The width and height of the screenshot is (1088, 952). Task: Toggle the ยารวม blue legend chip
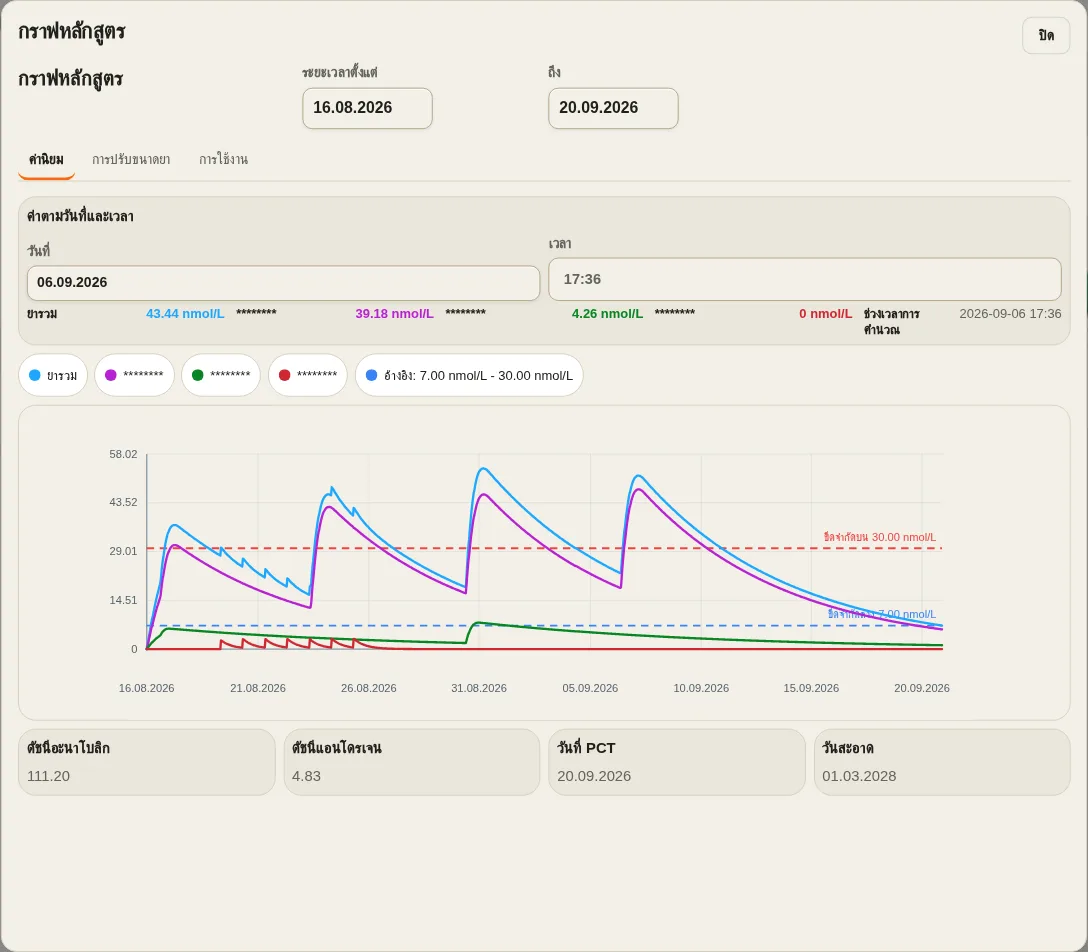click(53, 375)
